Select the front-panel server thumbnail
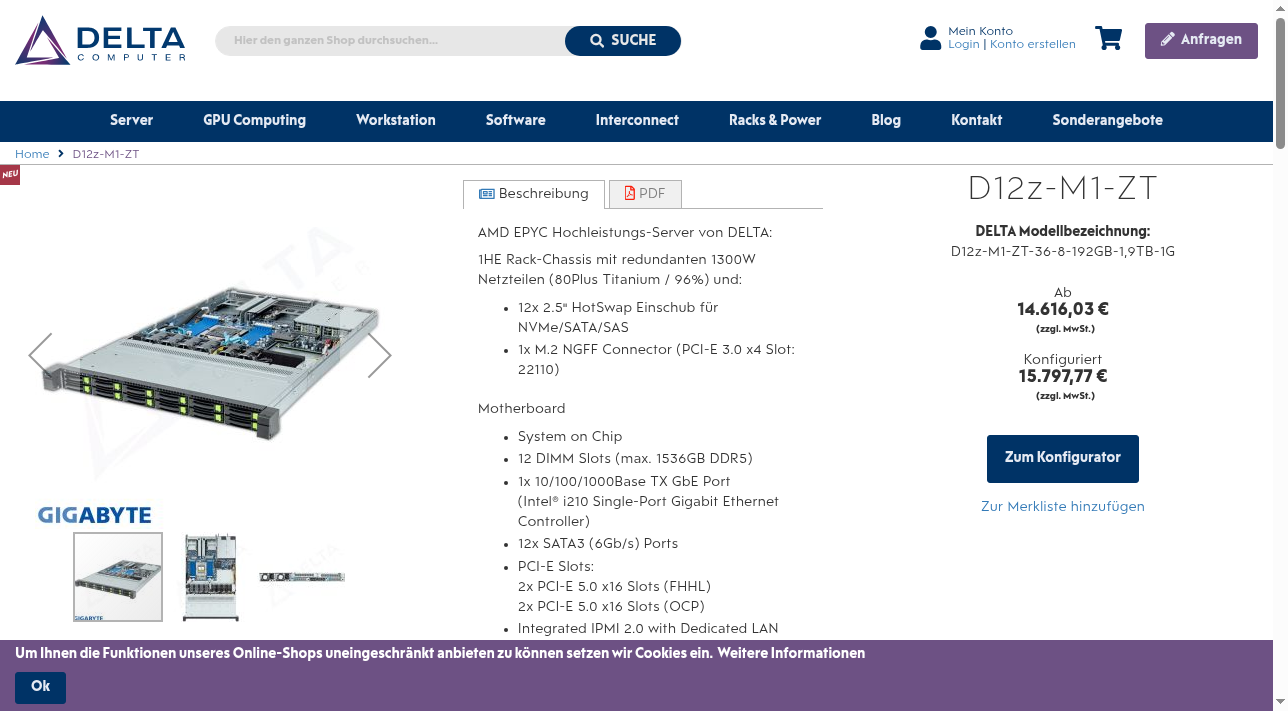1288x711 pixels. (302, 577)
